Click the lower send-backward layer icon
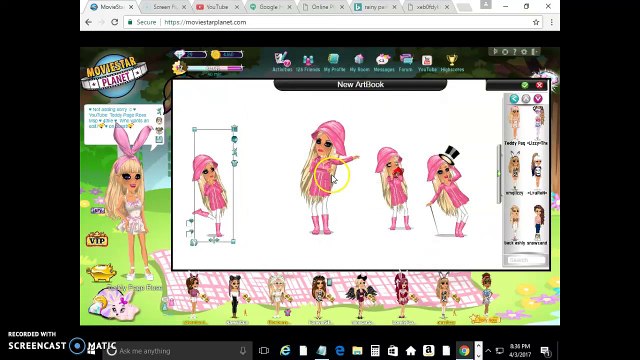640x360 pixels. [x=190, y=233]
